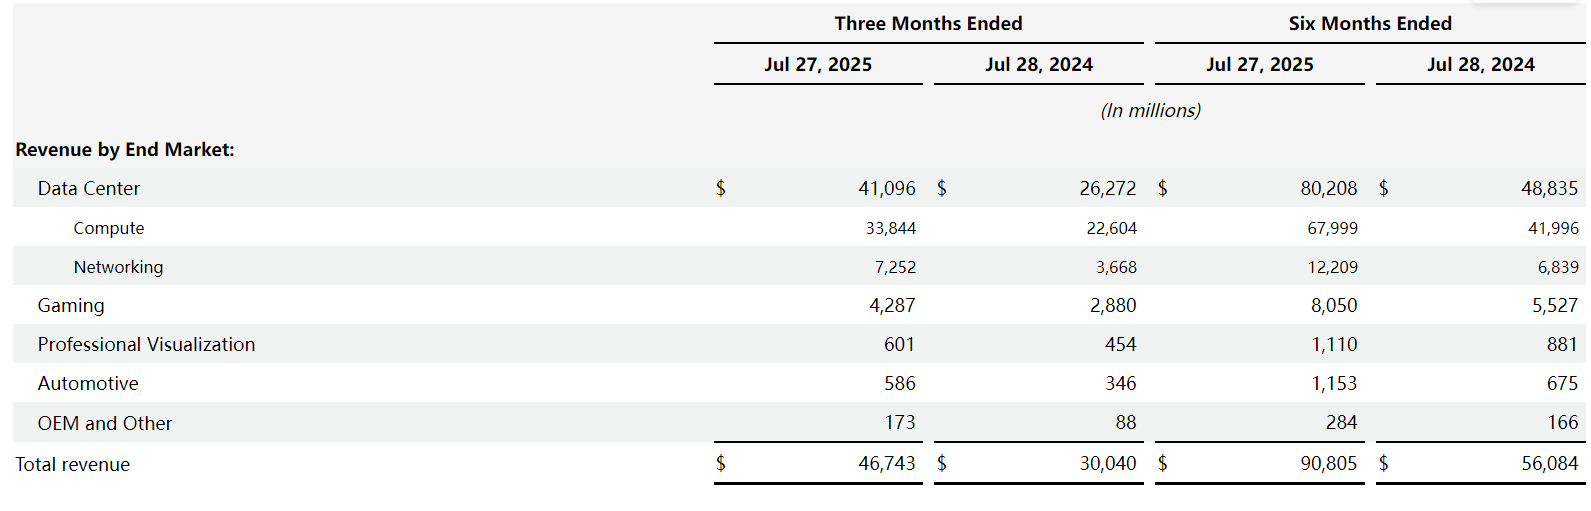The width and height of the screenshot is (1591, 511).
Task: Click the OEM and Other label
Action: [105, 423]
